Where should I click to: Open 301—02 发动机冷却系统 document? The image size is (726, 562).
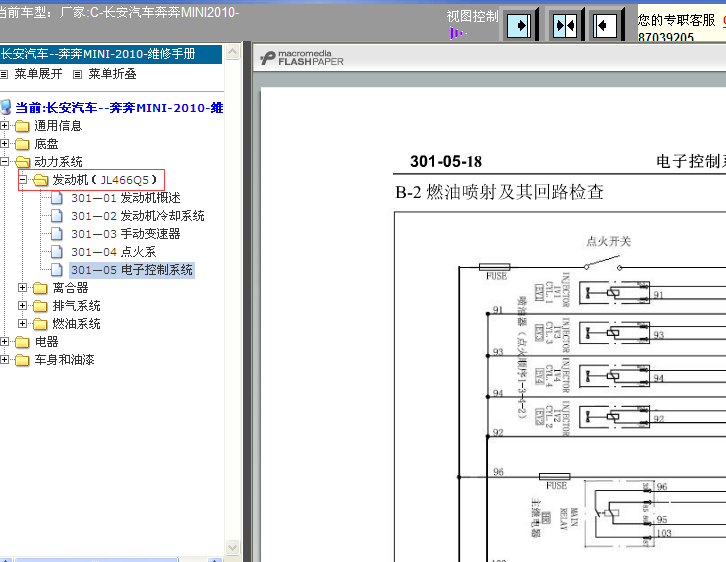[138, 216]
